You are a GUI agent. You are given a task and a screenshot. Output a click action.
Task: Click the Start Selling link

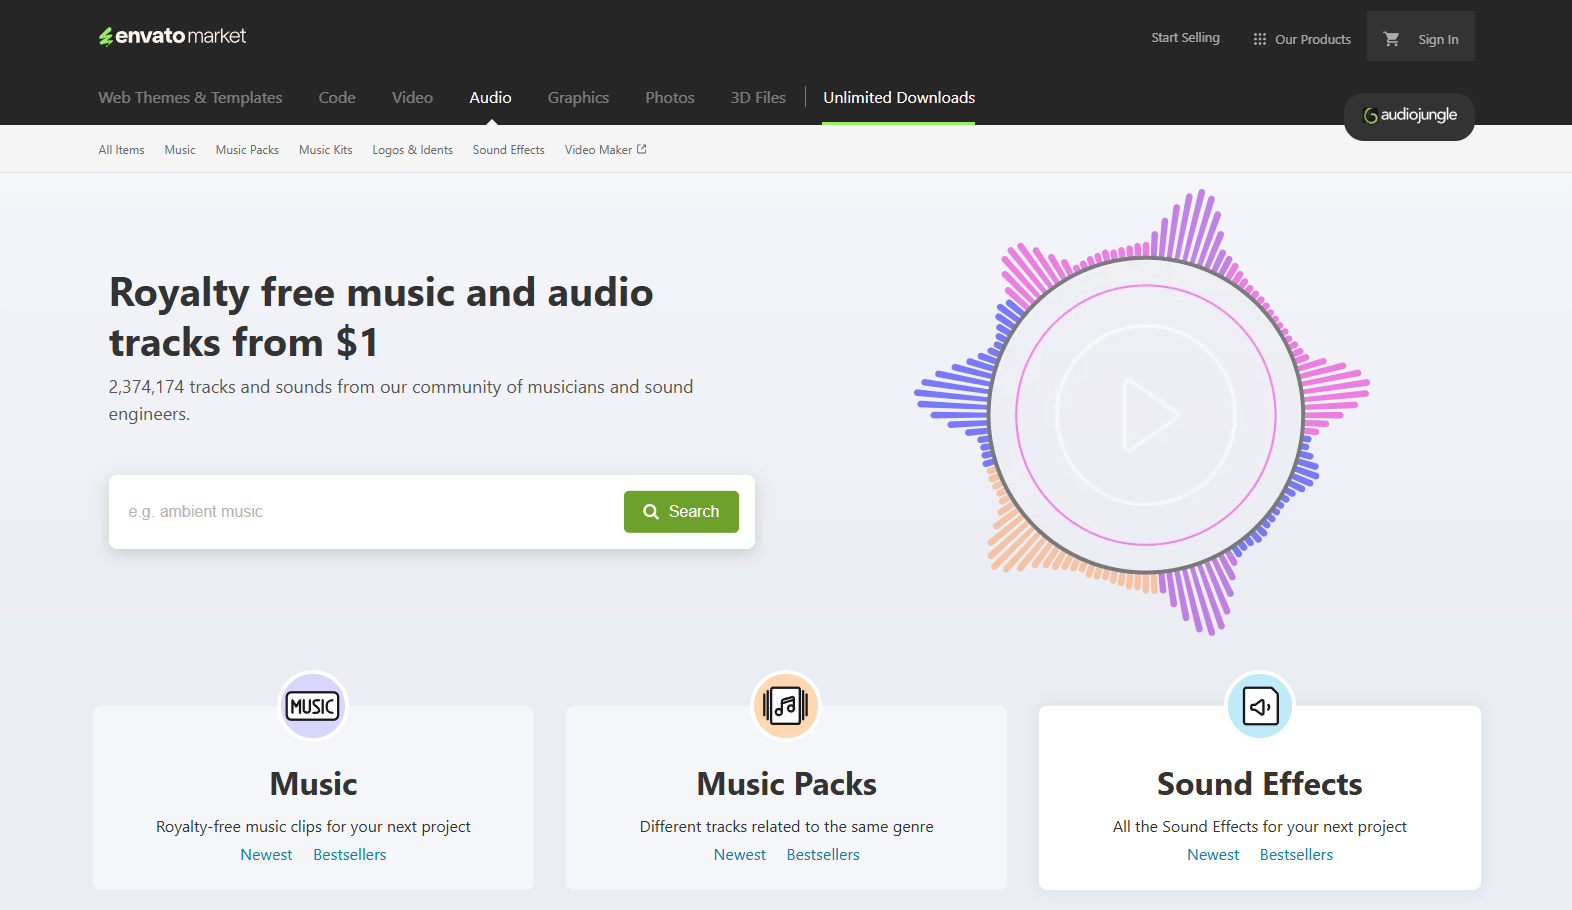[1185, 38]
